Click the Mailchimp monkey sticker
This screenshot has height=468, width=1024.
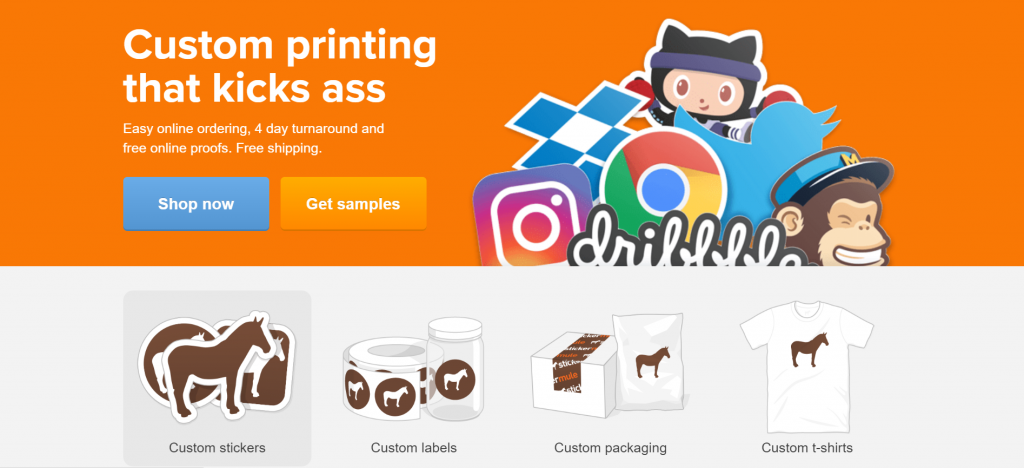pyautogui.click(x=833, y=209)
